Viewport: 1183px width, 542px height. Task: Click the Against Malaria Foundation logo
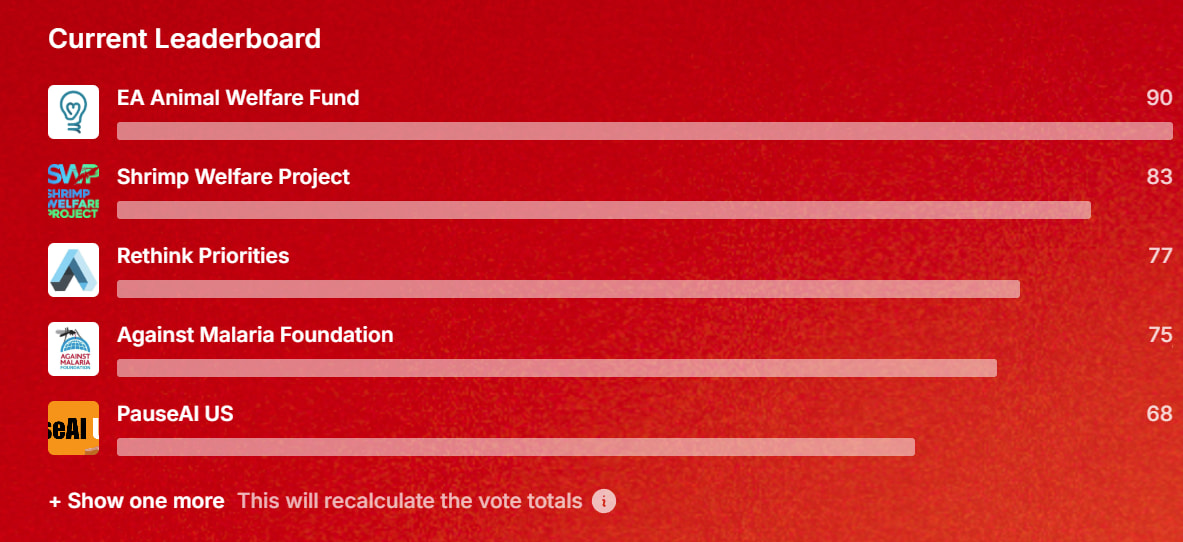point(73,349)
